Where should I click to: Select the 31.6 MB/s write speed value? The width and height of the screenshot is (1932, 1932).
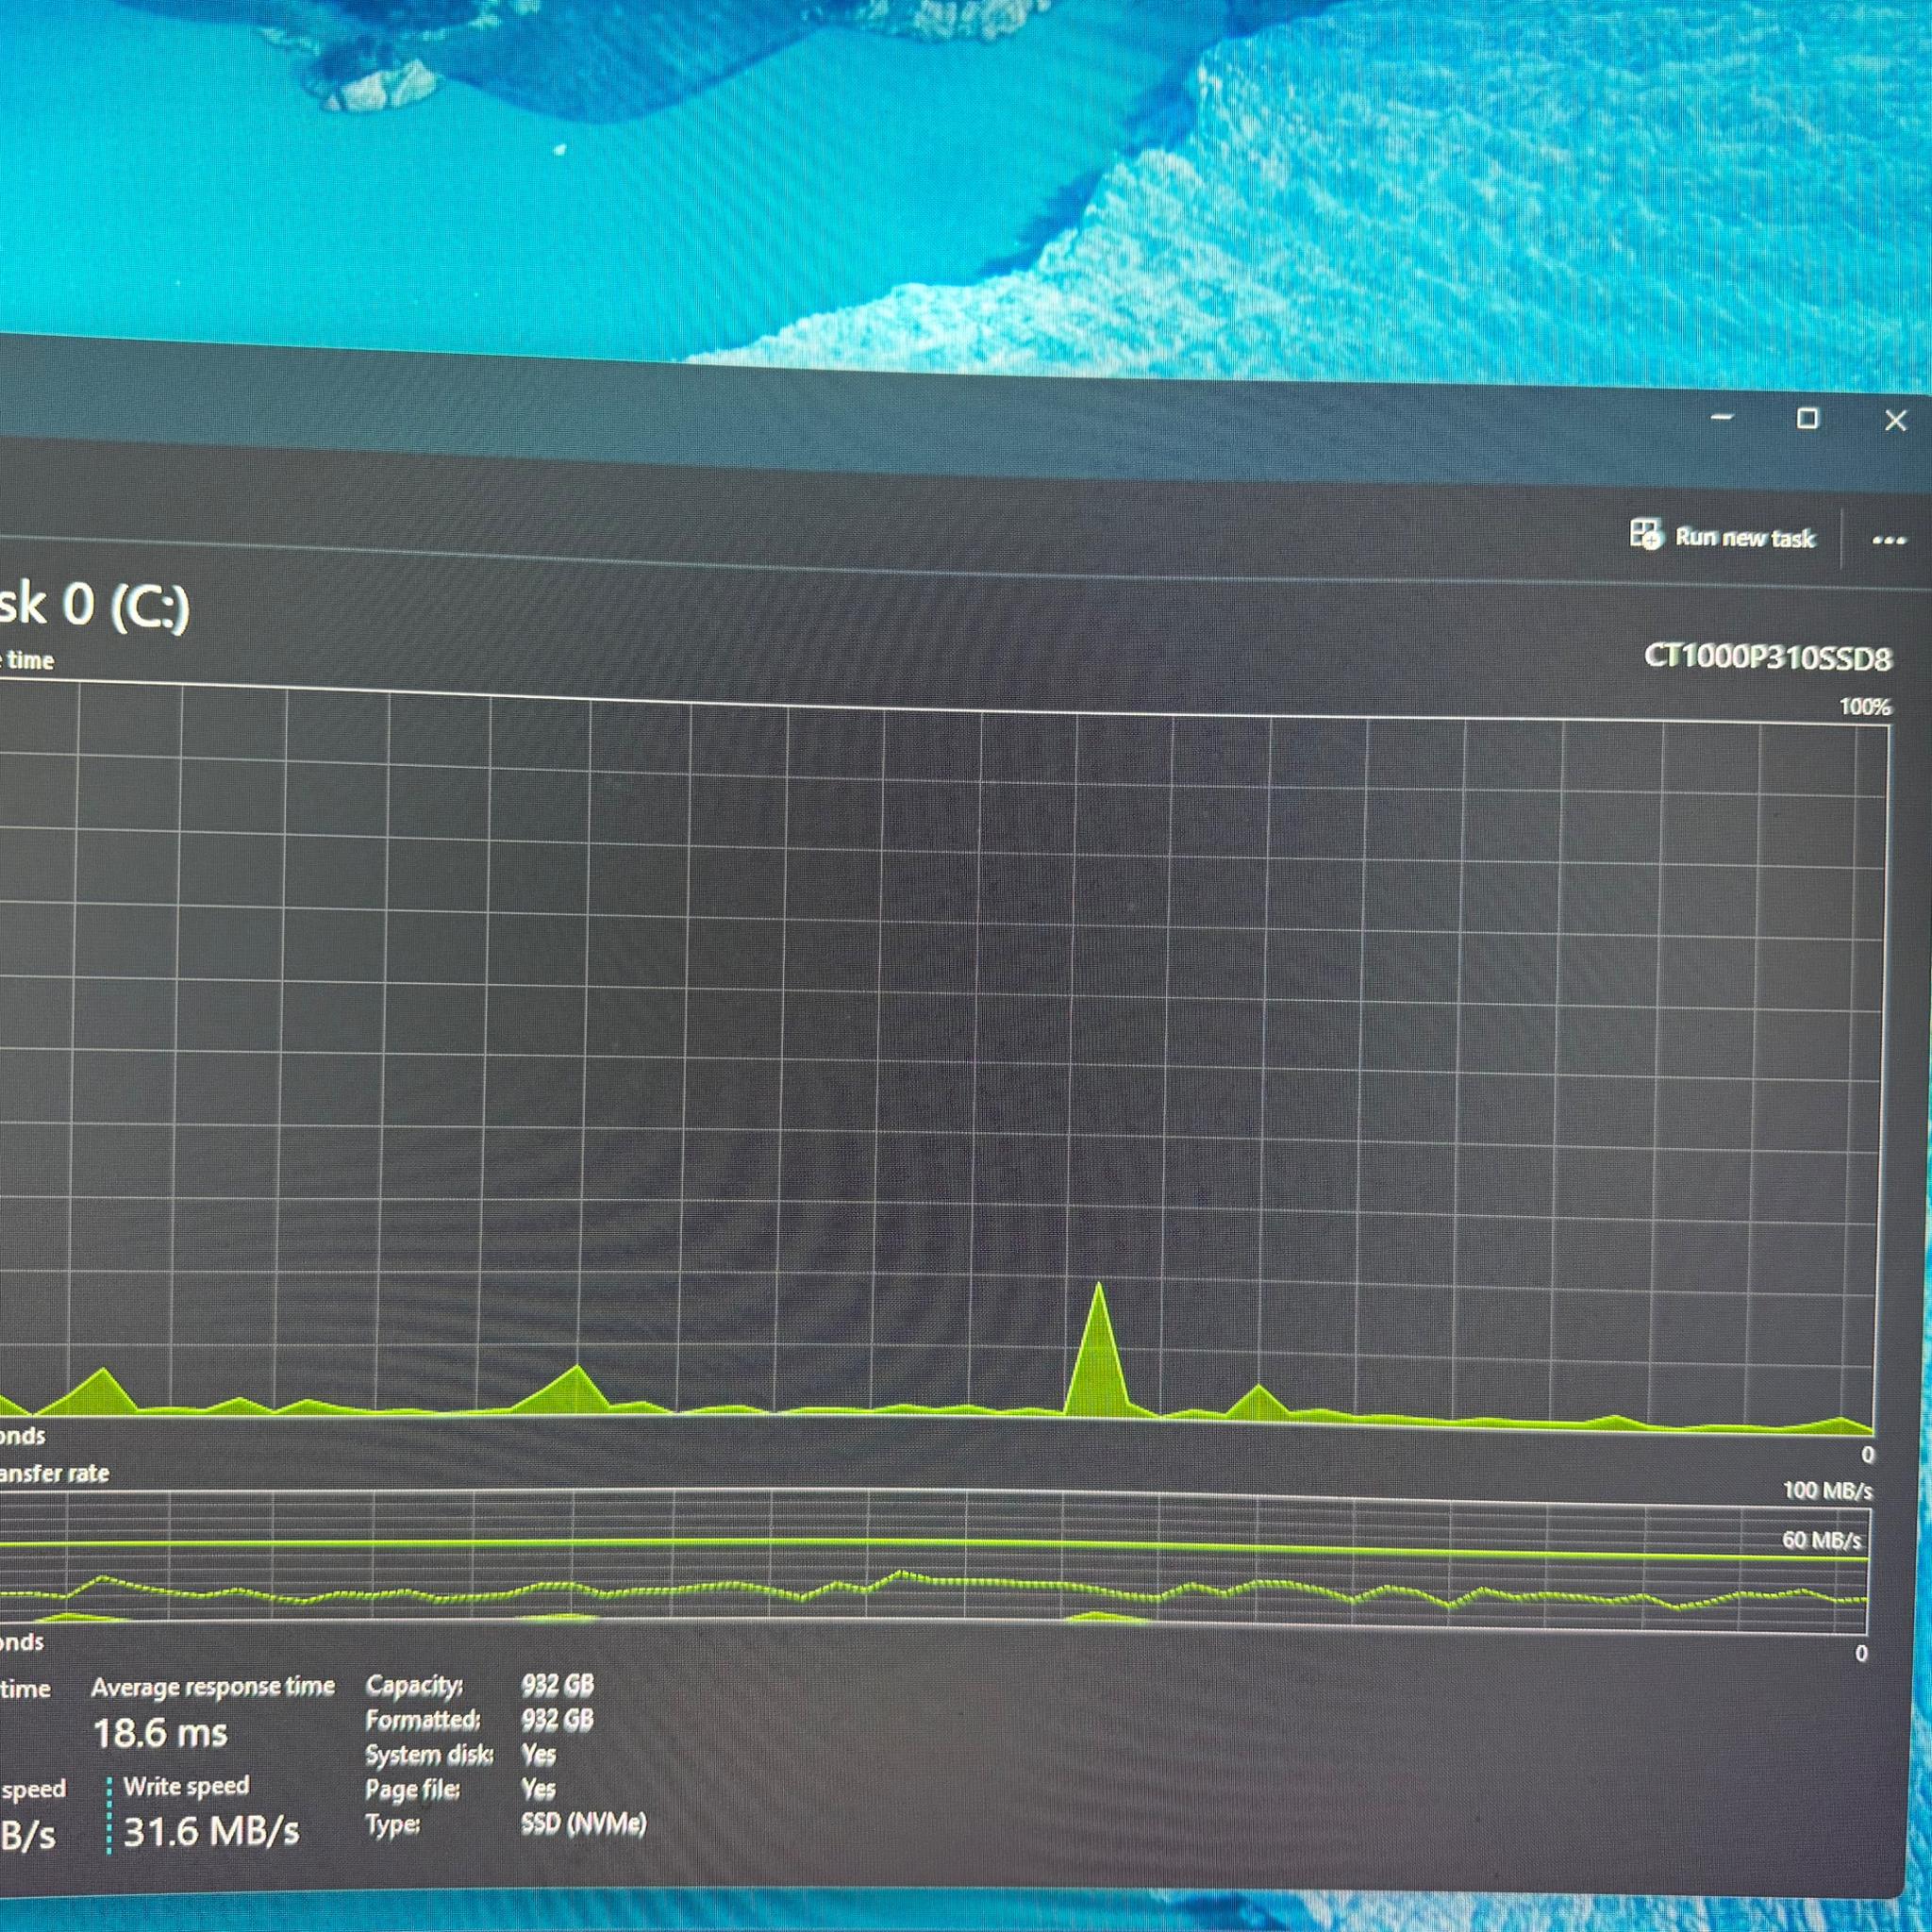(211, 1831)
